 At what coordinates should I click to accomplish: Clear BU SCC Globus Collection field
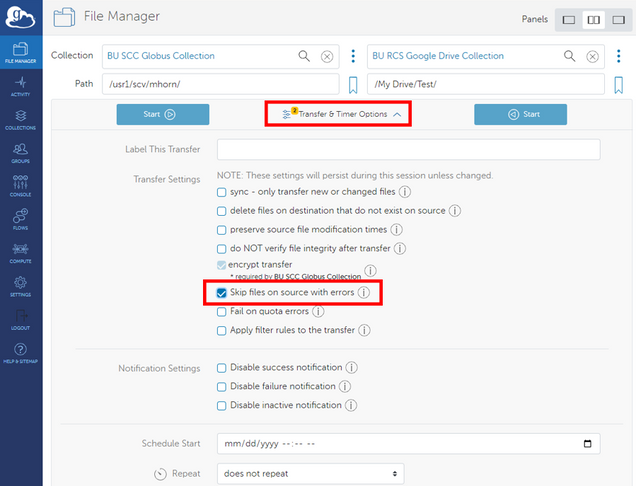tap(327, 56)
